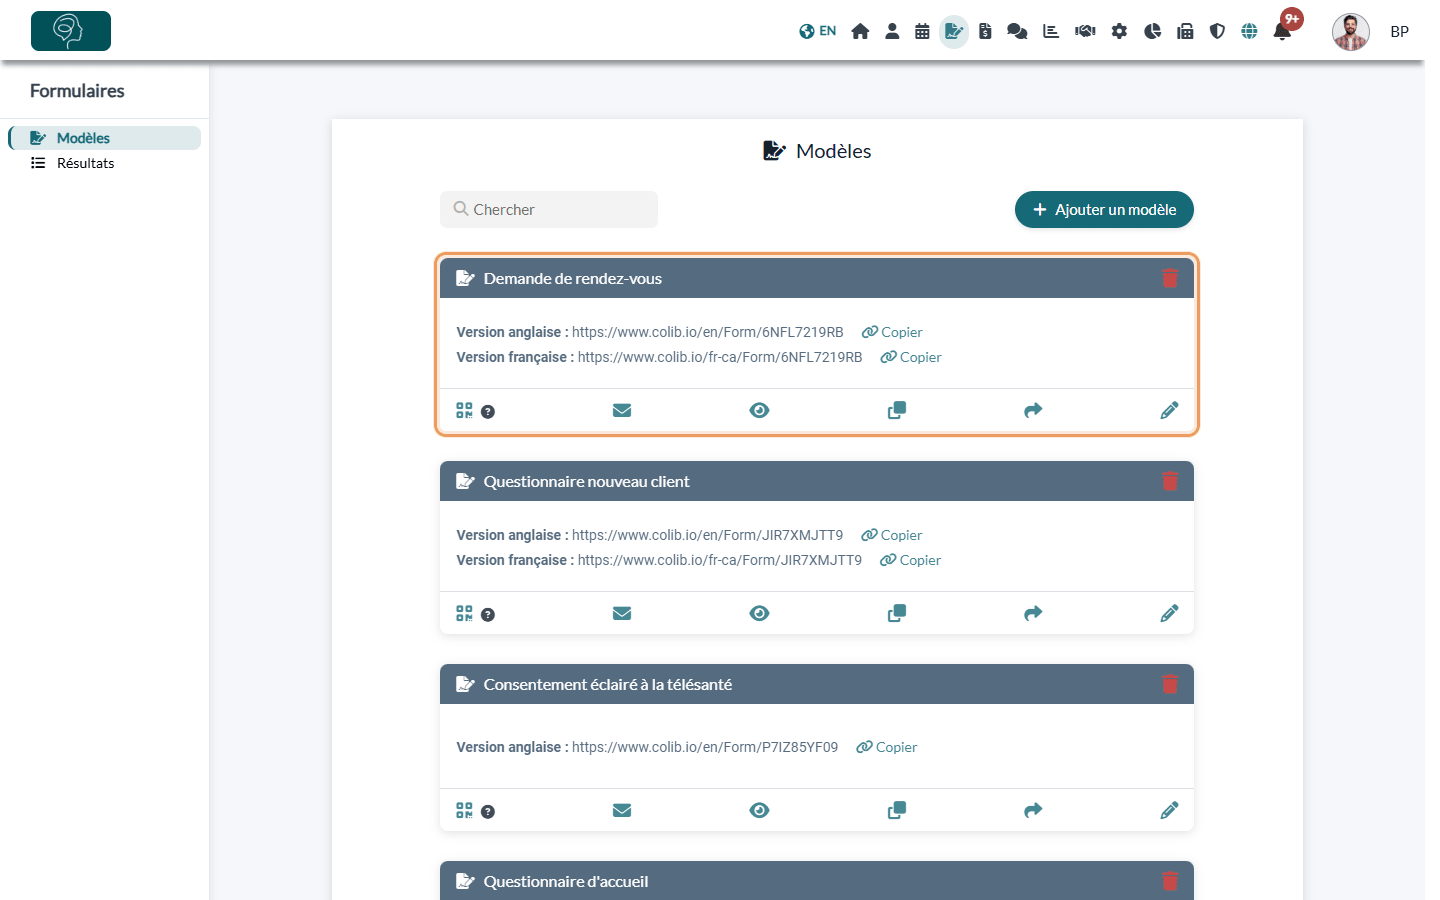This screenshot has height=900, width=1440.
Task: Open the pie chart statistics icon
Action: coord(1152,31)
